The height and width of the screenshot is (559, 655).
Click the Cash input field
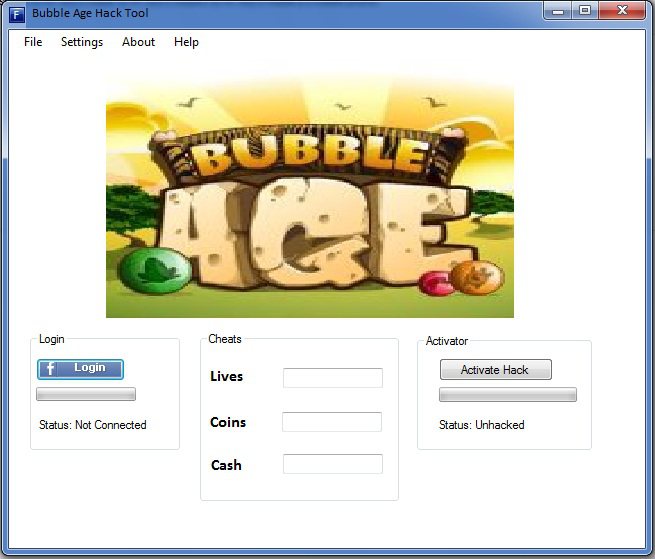click(333, 464)
